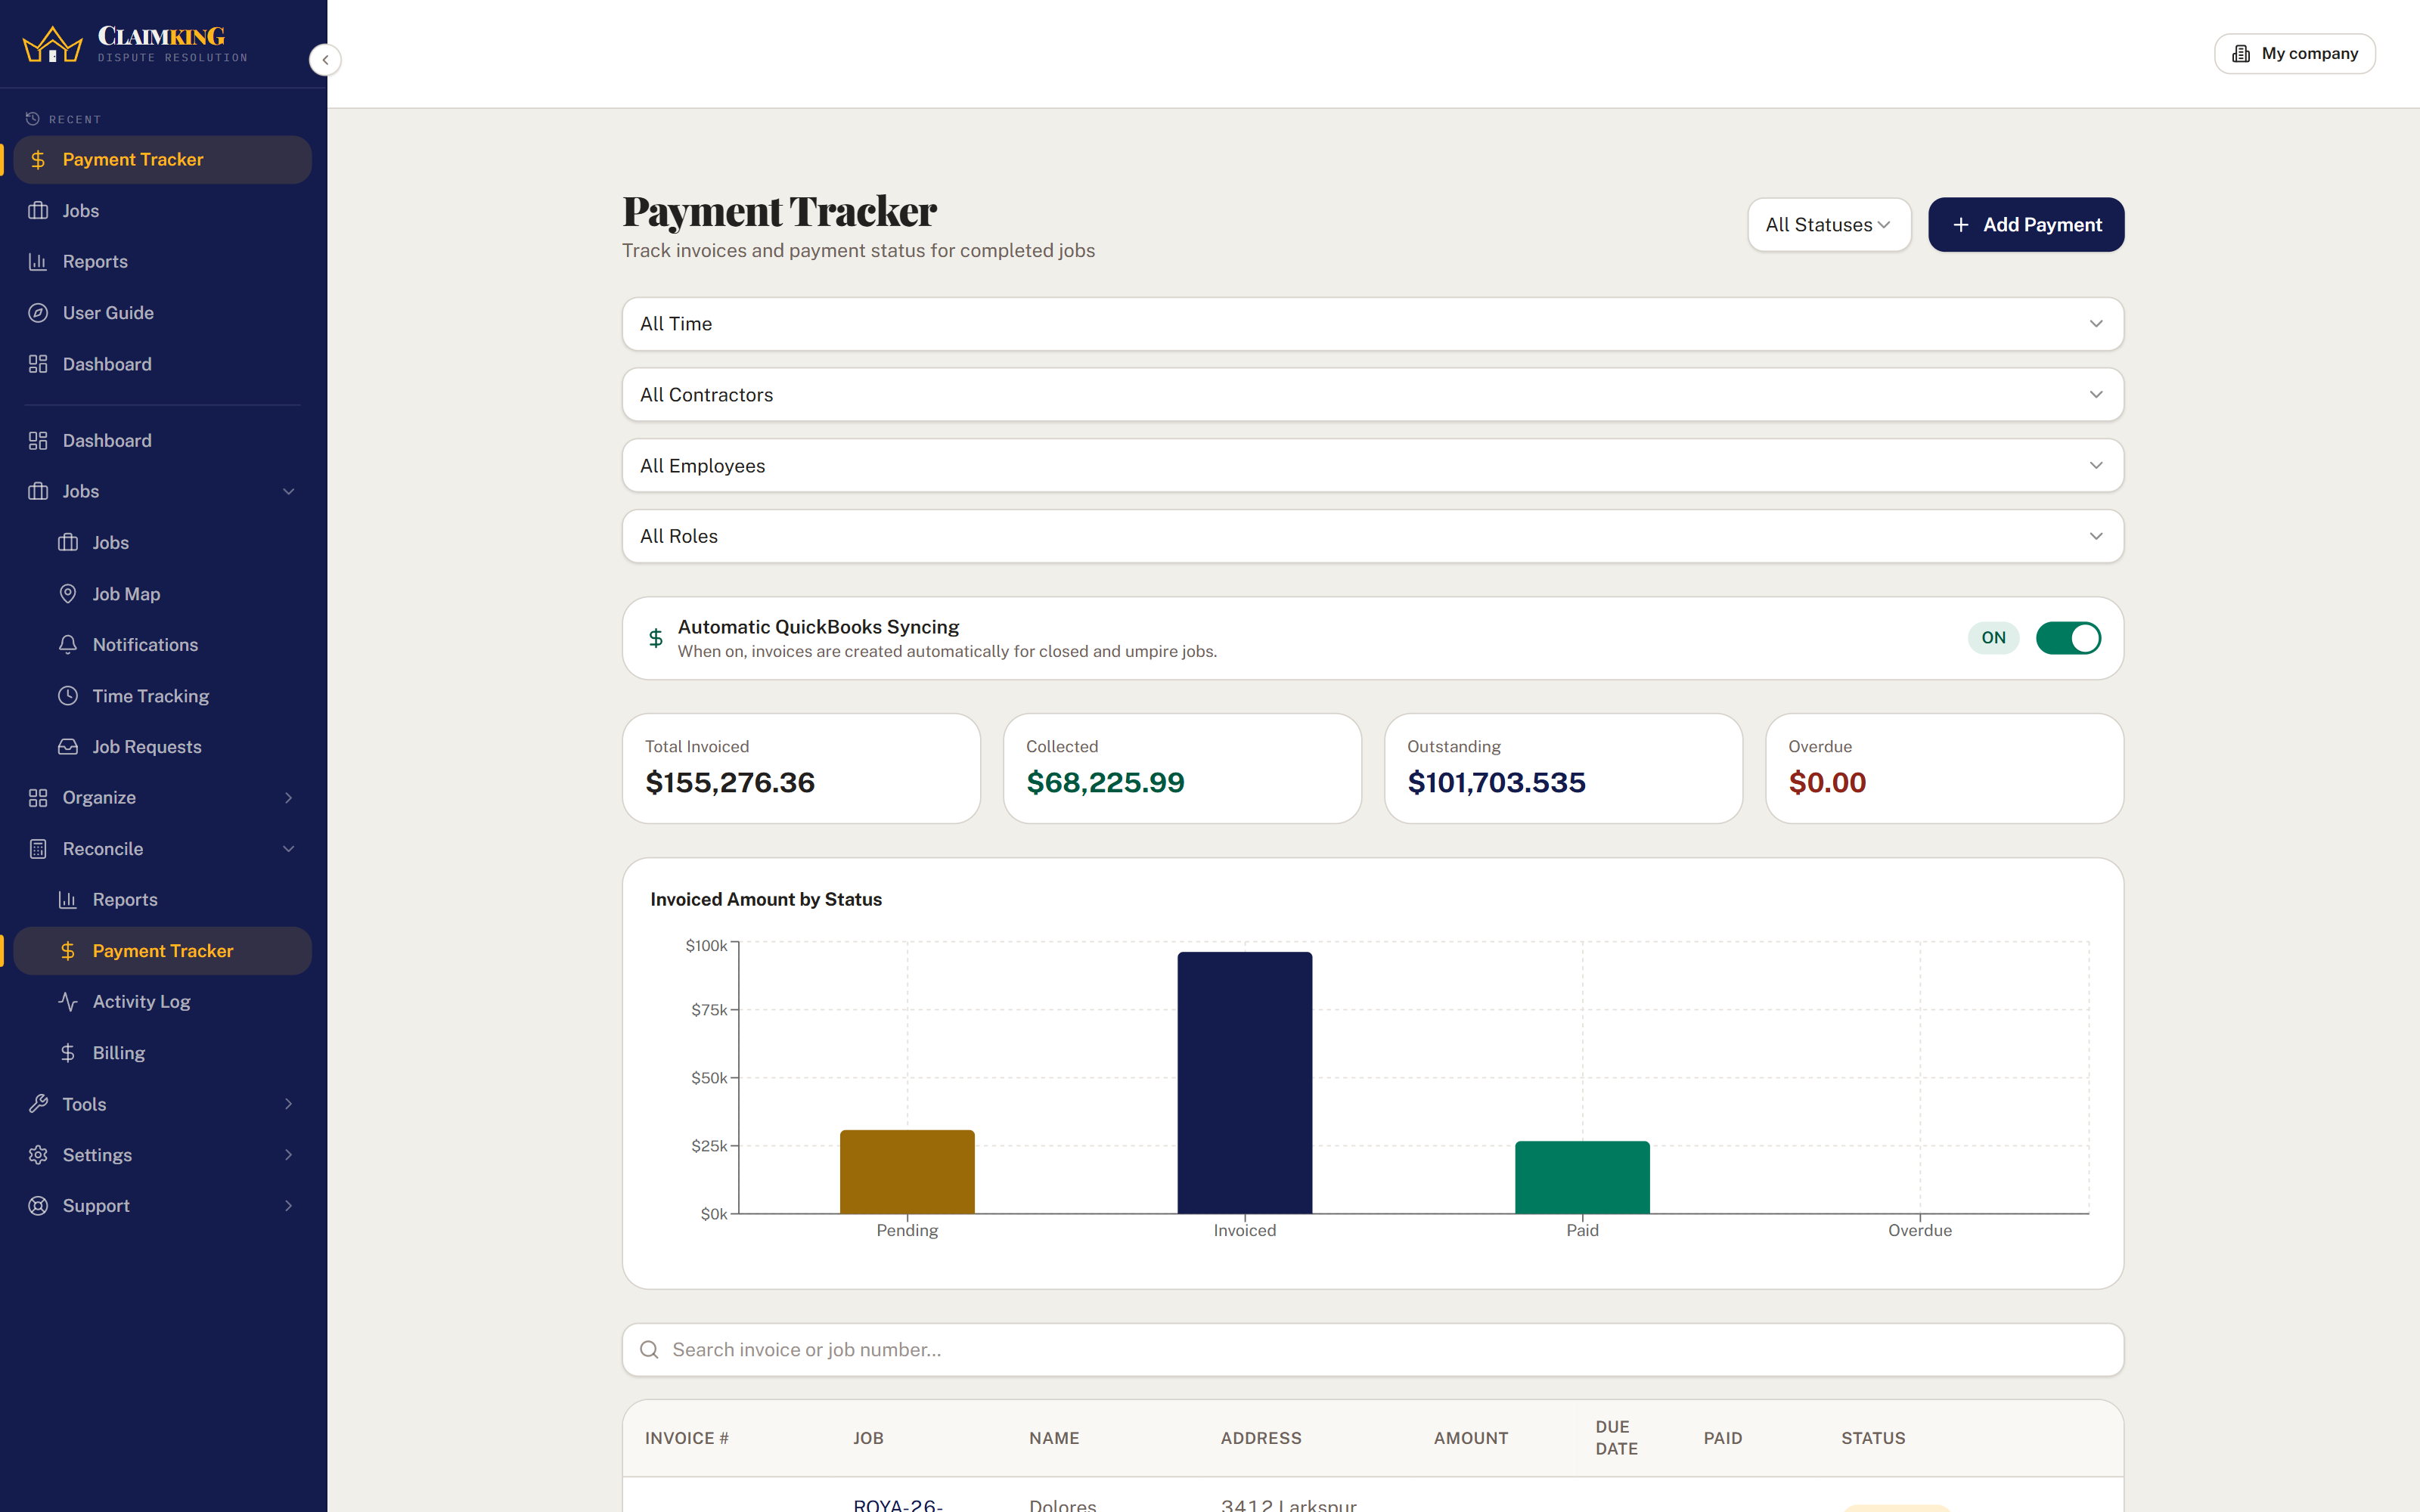This screenshot has height=1512, width=2420.
Task: Click the Job Requests inbox icon
Action: 68,747
